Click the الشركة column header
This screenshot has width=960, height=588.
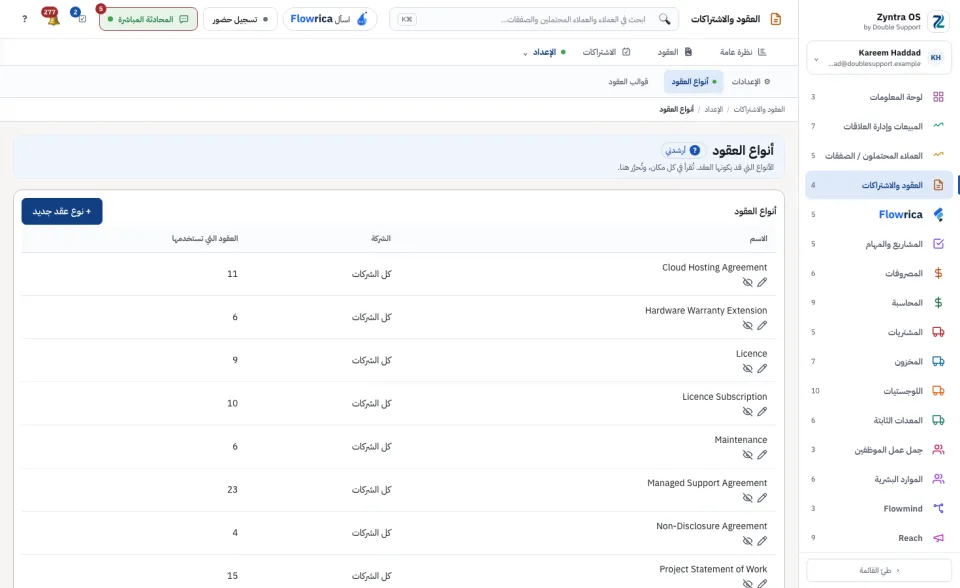coord(381,238)
